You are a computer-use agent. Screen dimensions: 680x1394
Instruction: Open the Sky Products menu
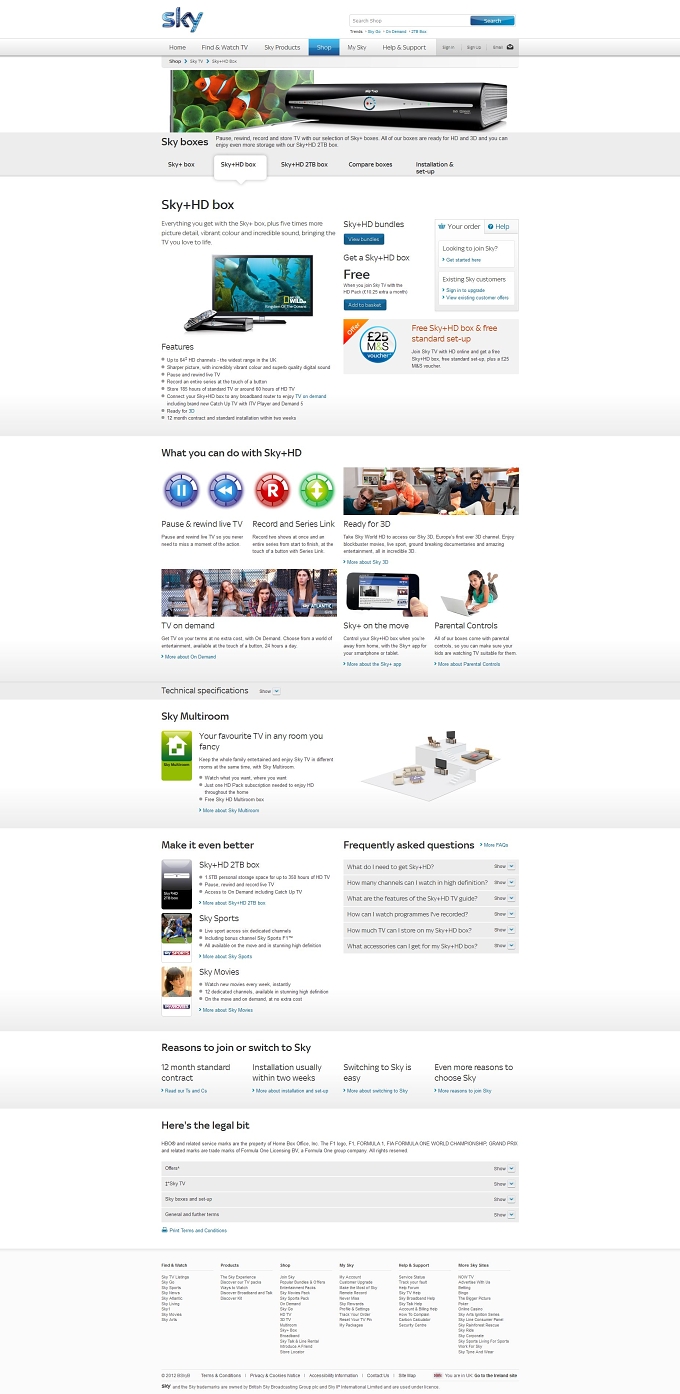[x=282, y=47]
